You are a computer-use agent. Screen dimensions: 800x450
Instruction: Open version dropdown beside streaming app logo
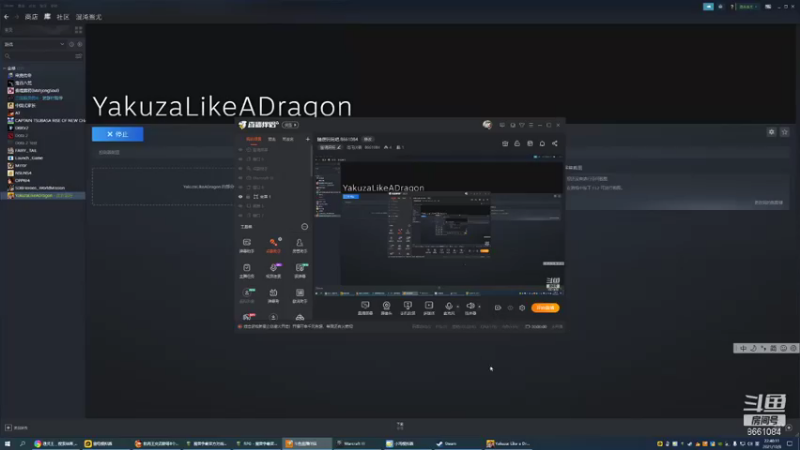click(x=291, y=125)
